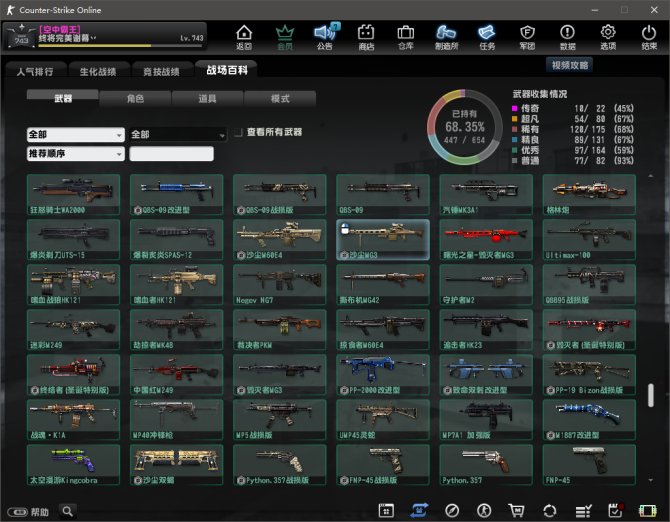Select the 武器 weapons sub-tab
Viewport: 670px width, 522px height.
(63, 97)
